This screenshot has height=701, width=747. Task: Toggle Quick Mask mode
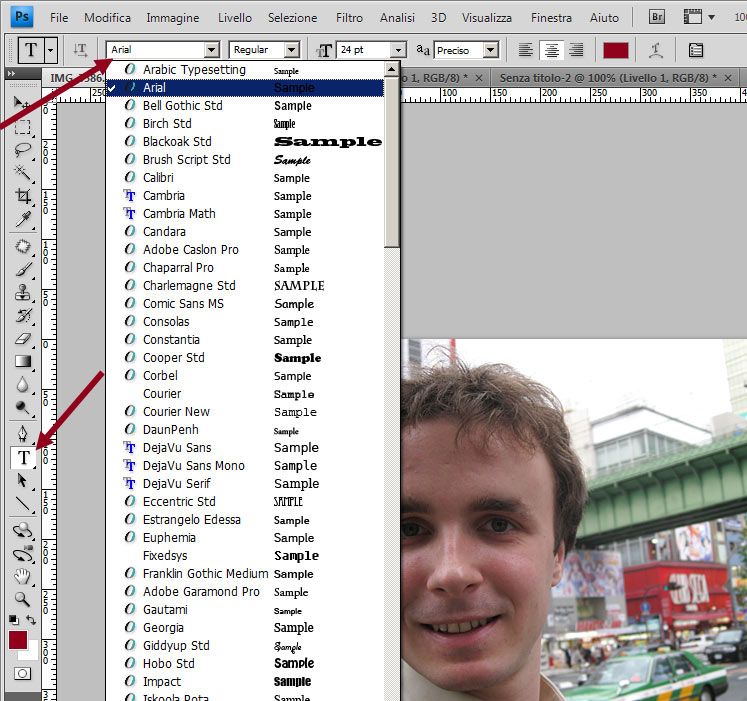pyautogui.click(x=22, y=673)
